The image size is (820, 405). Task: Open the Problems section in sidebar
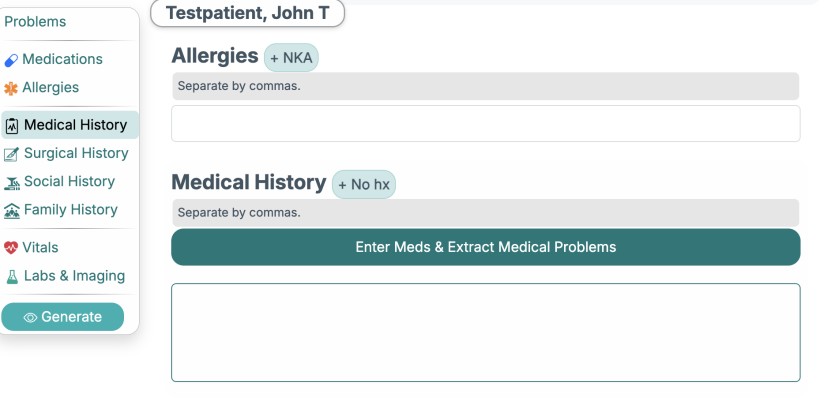[35, 22]
